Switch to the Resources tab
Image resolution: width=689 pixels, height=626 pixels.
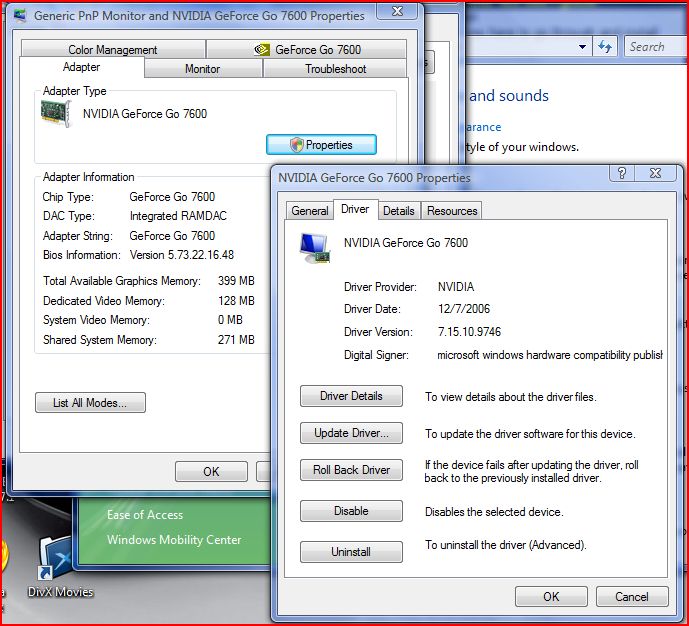(x=452, y=211)
